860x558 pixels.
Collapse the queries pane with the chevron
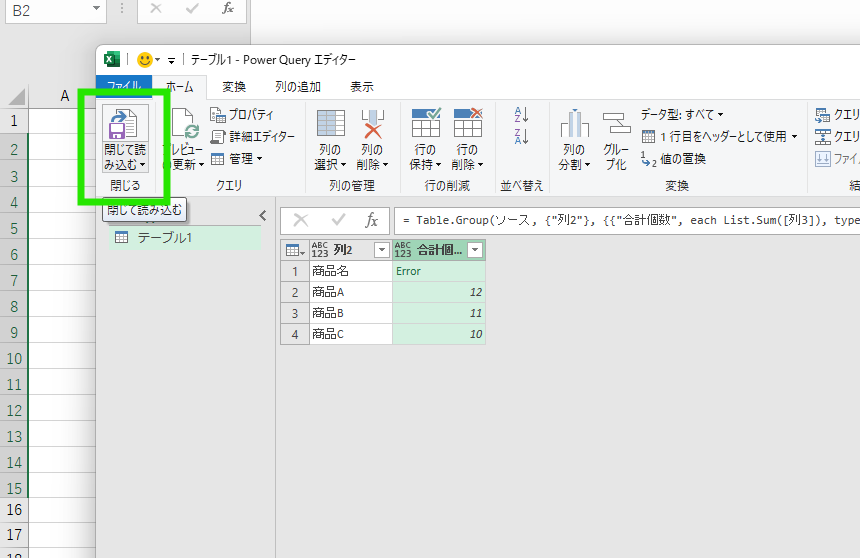pos(262,215)
